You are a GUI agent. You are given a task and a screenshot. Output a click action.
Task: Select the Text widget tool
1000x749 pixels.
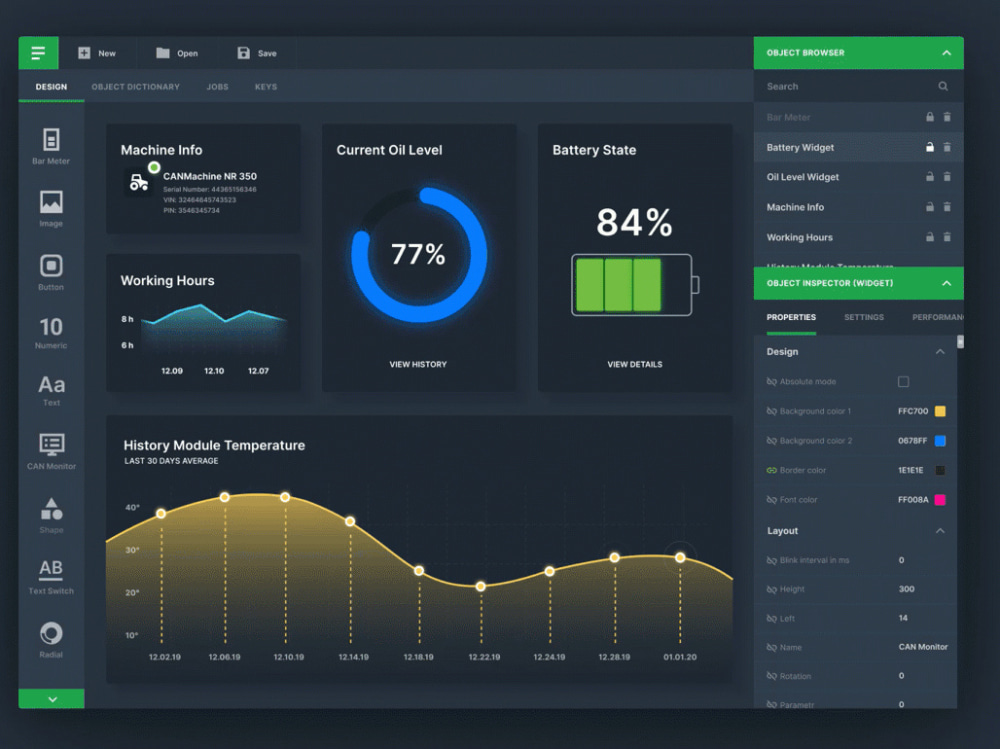51,390
